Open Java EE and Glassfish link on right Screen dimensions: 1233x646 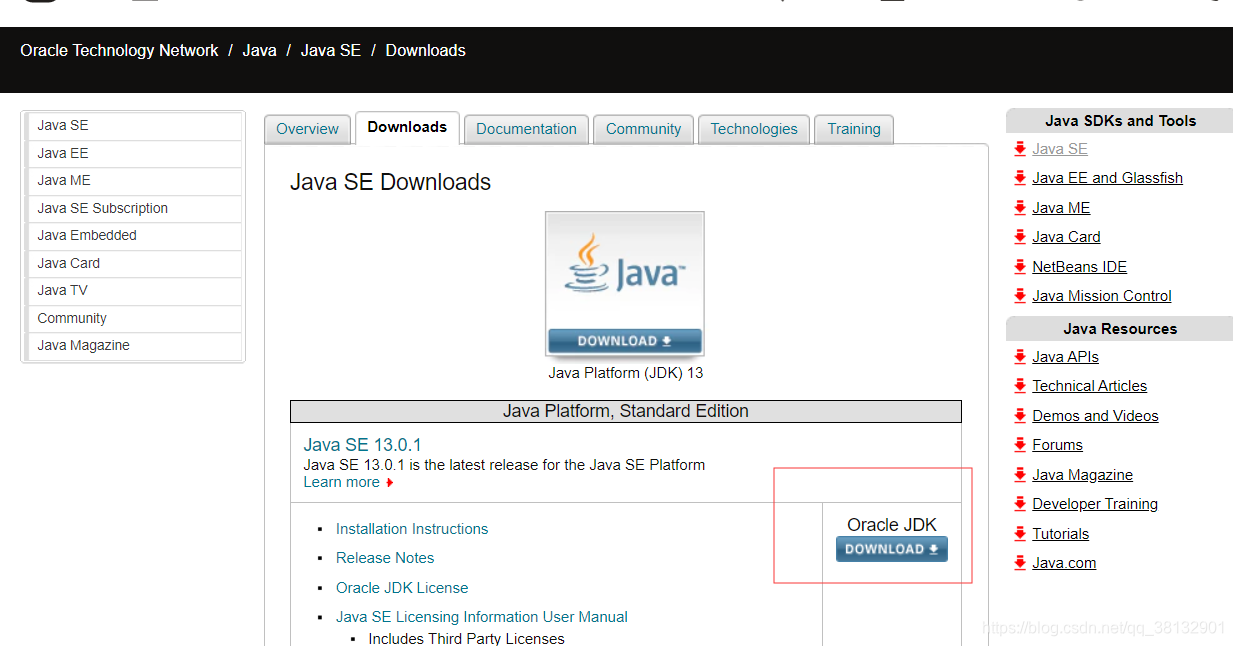click(x=1107, y=178)
